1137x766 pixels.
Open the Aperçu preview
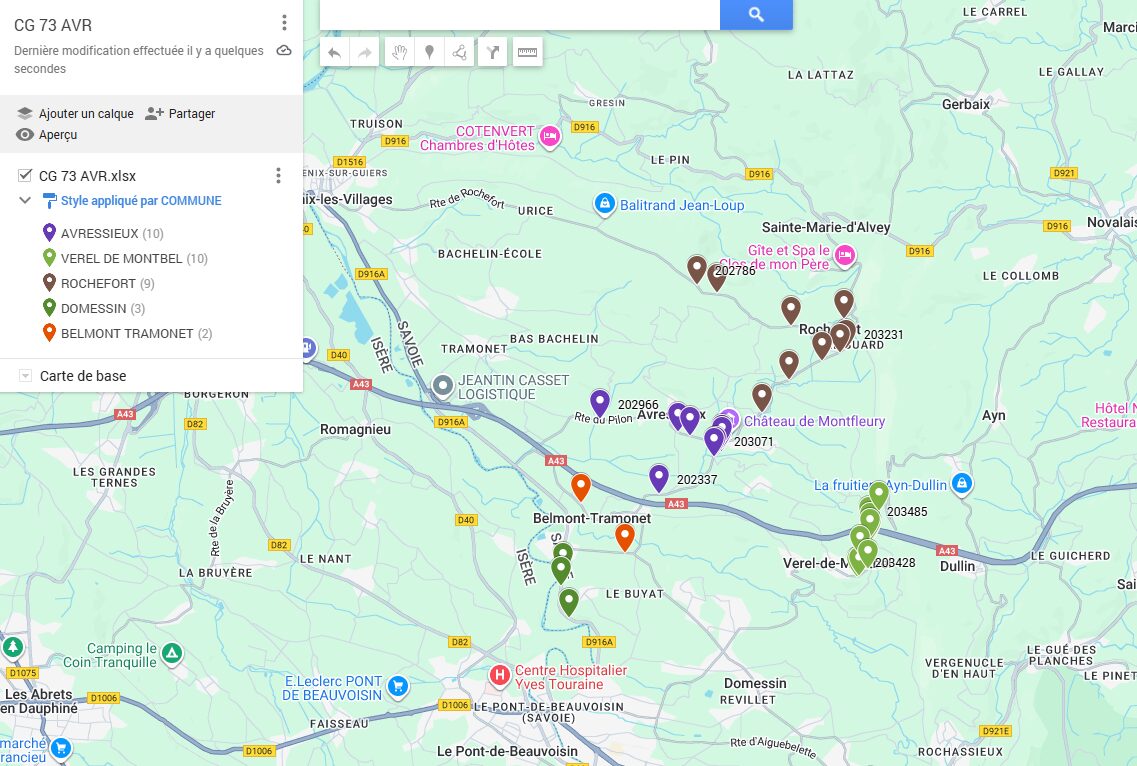coord(47,135)
